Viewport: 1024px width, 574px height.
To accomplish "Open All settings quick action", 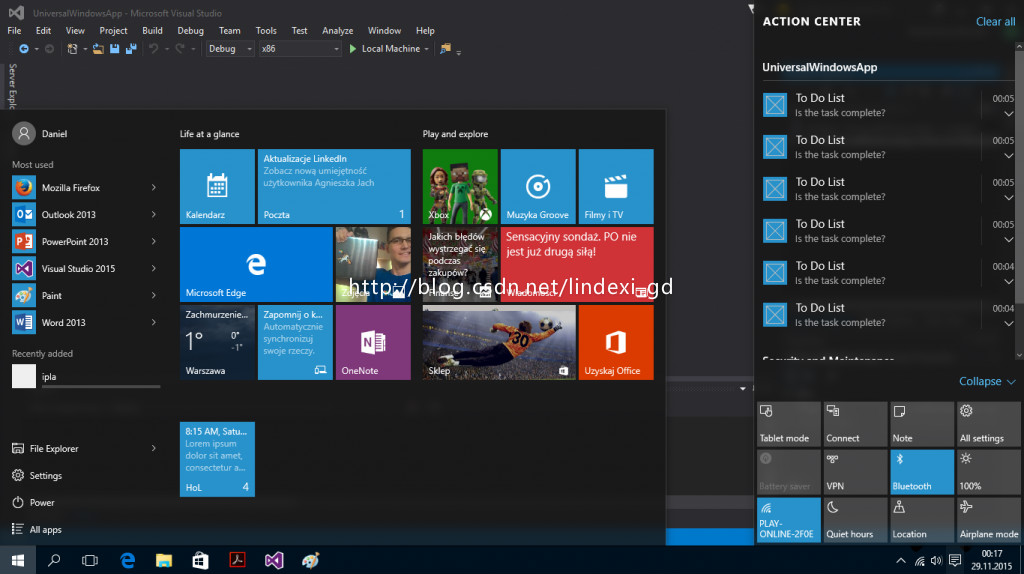I will point(989,424).
